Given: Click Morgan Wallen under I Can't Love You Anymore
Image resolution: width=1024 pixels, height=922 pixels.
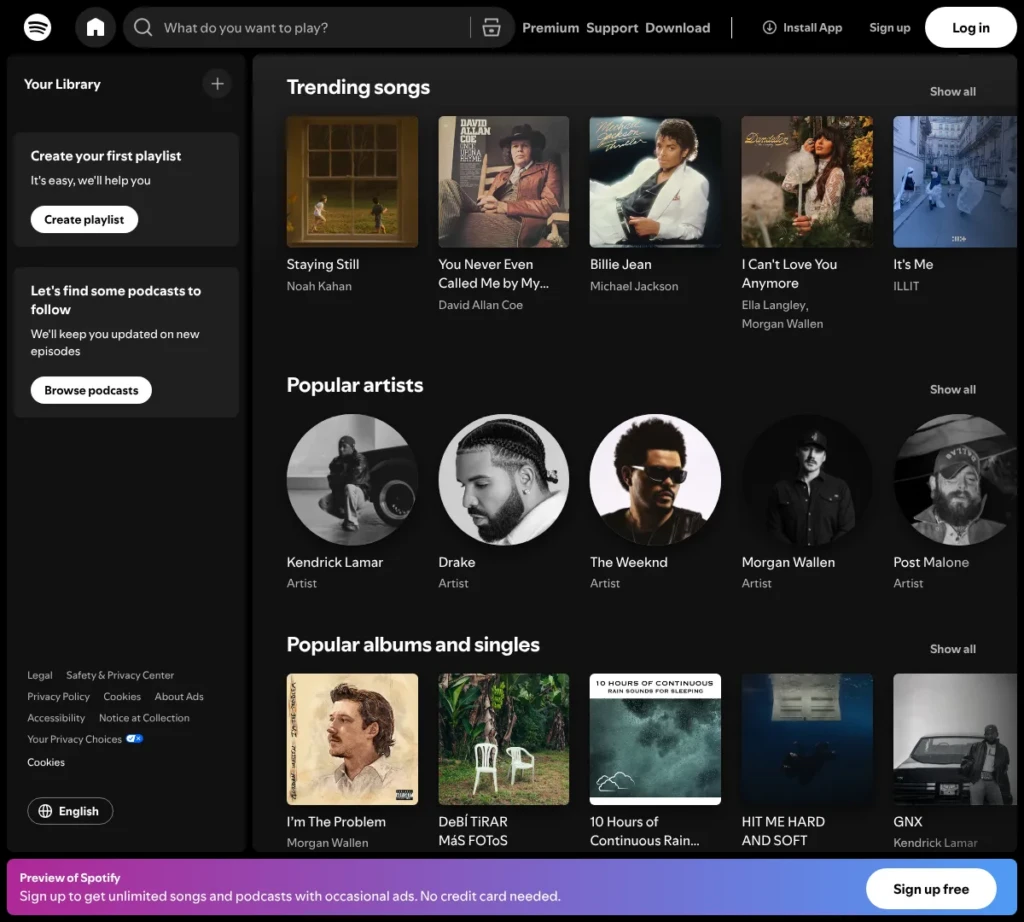Looking at the screenshot, I should [782, 324].
